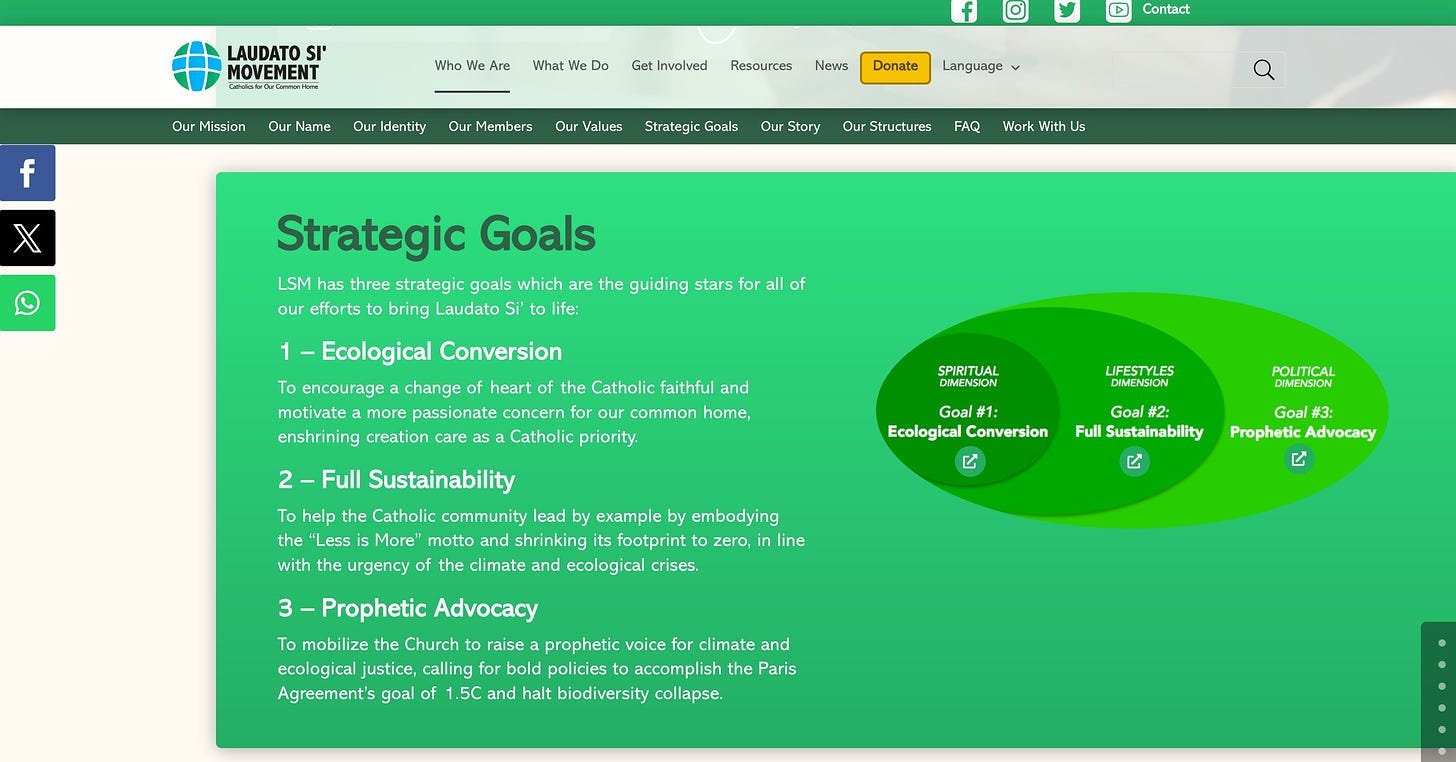Screen dimensions: 1456x762
Task: Open the What We Do menu
Action: tap(571, 66)
